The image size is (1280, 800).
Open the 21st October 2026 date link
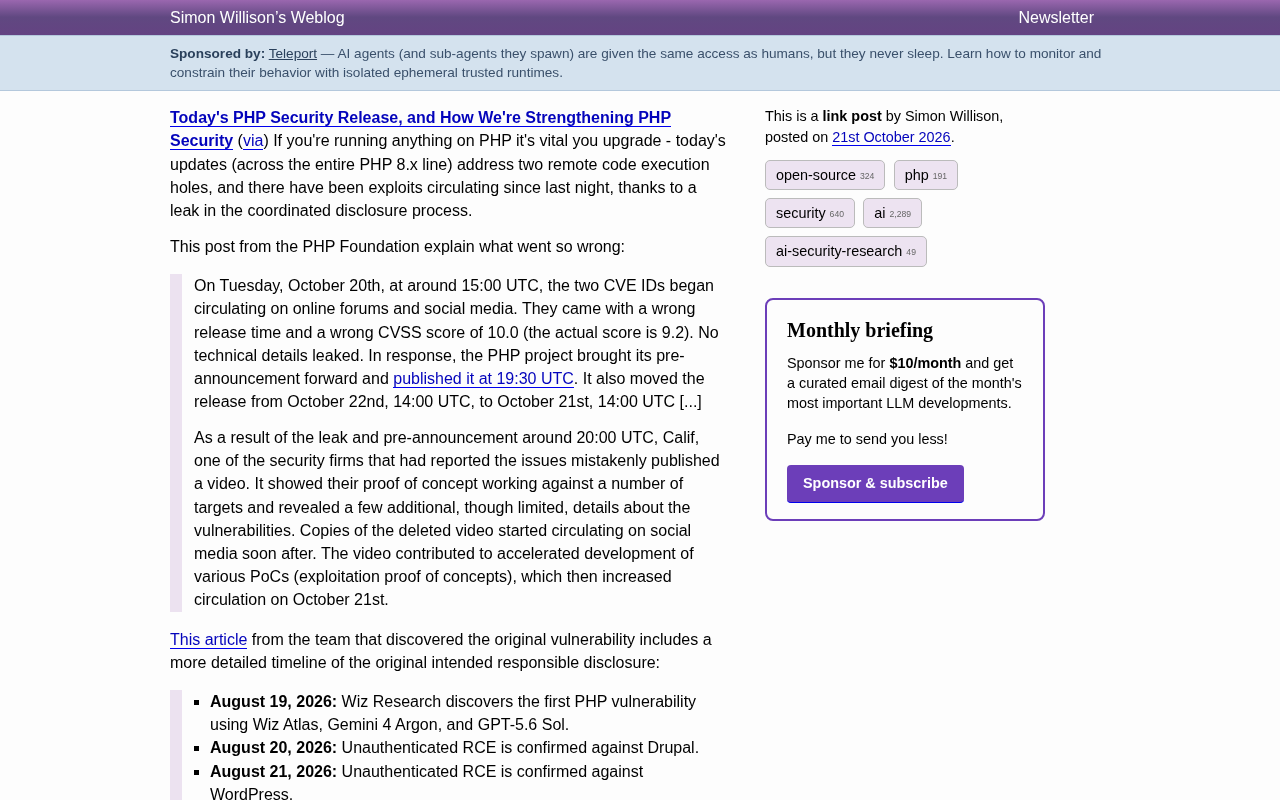[x=891, y=137]
